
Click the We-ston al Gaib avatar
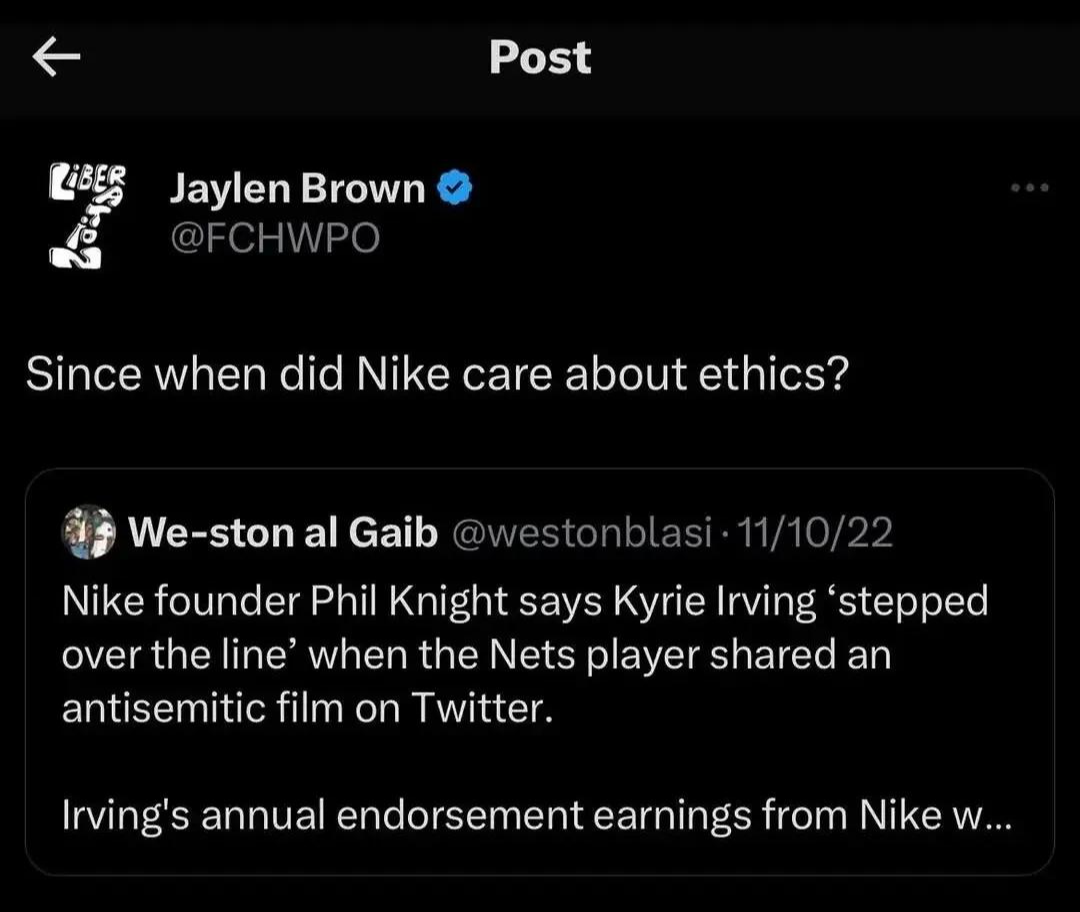coord(89,534)
